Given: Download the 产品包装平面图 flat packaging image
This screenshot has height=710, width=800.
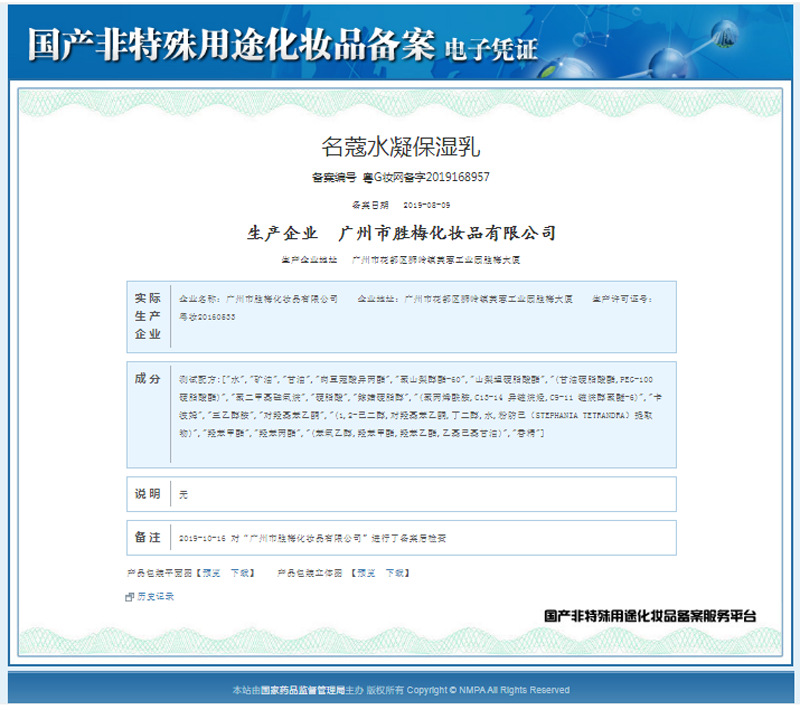Looking at the screenshot, I should coord(240,573).
